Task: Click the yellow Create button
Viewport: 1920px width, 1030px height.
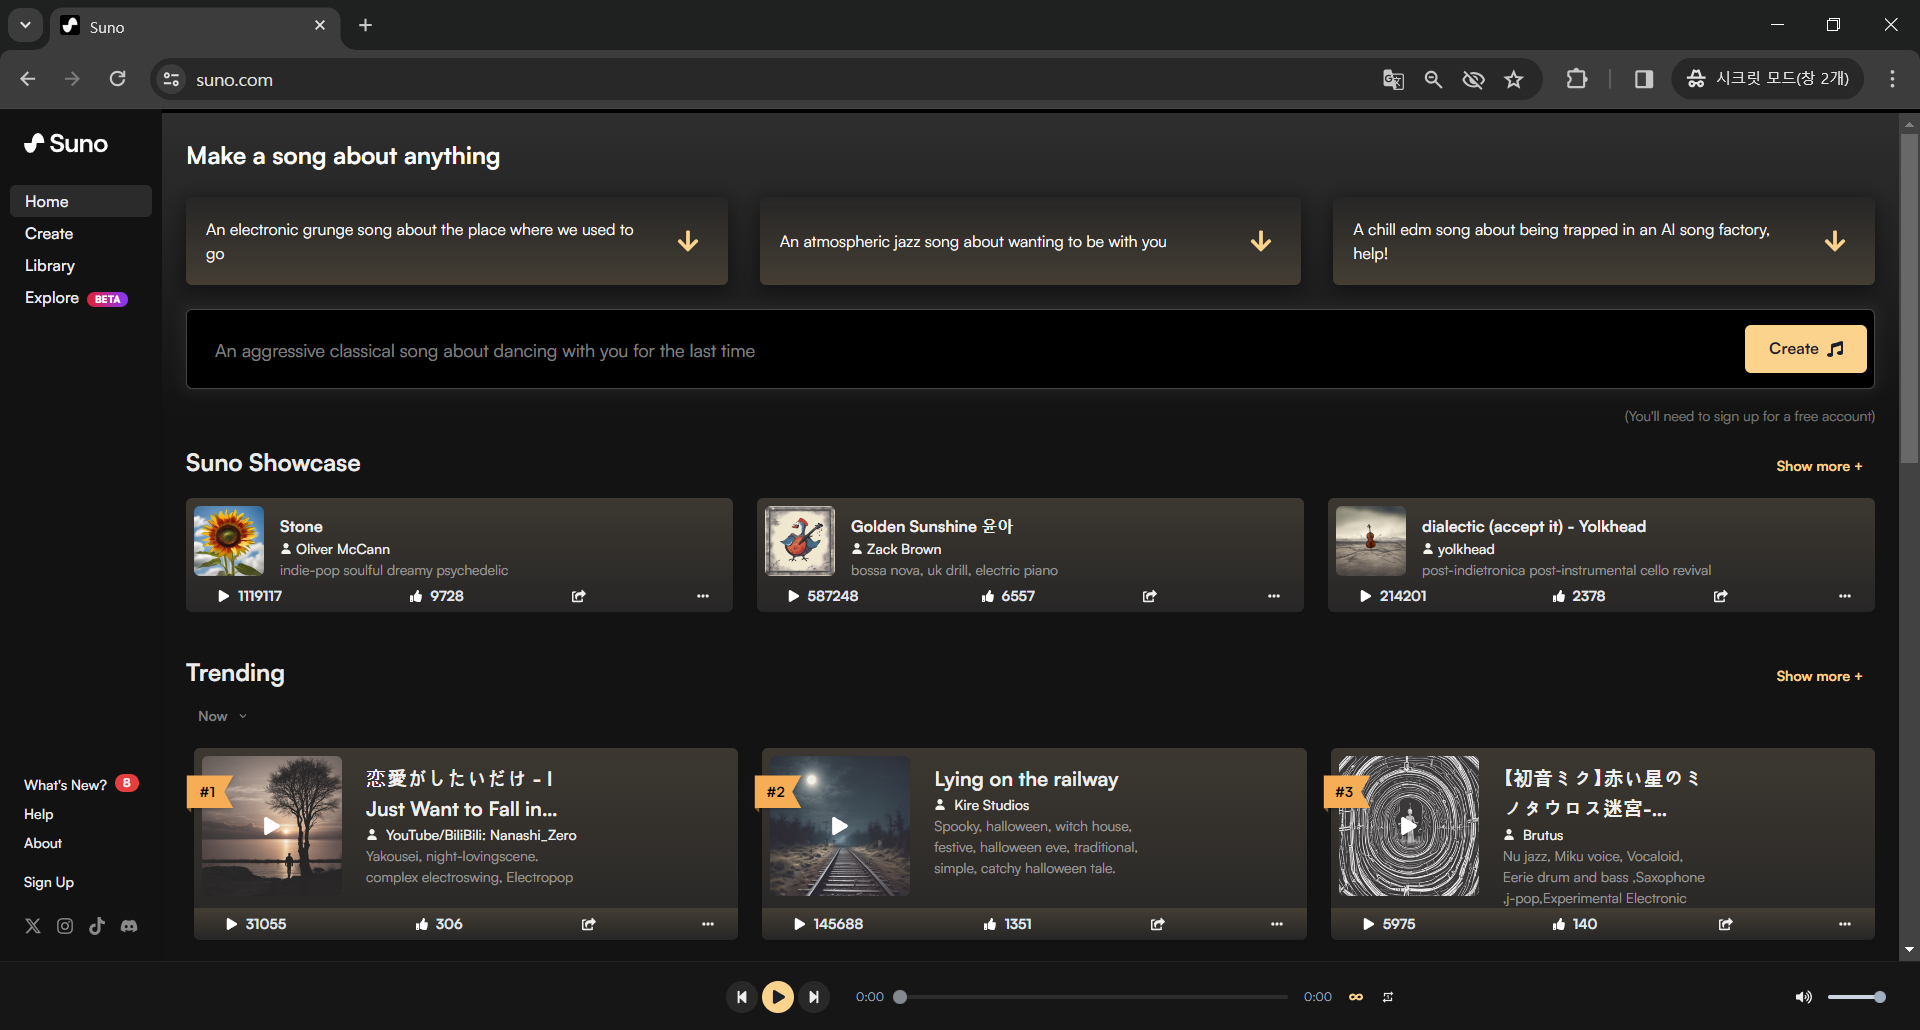Action: [1805, 349]
